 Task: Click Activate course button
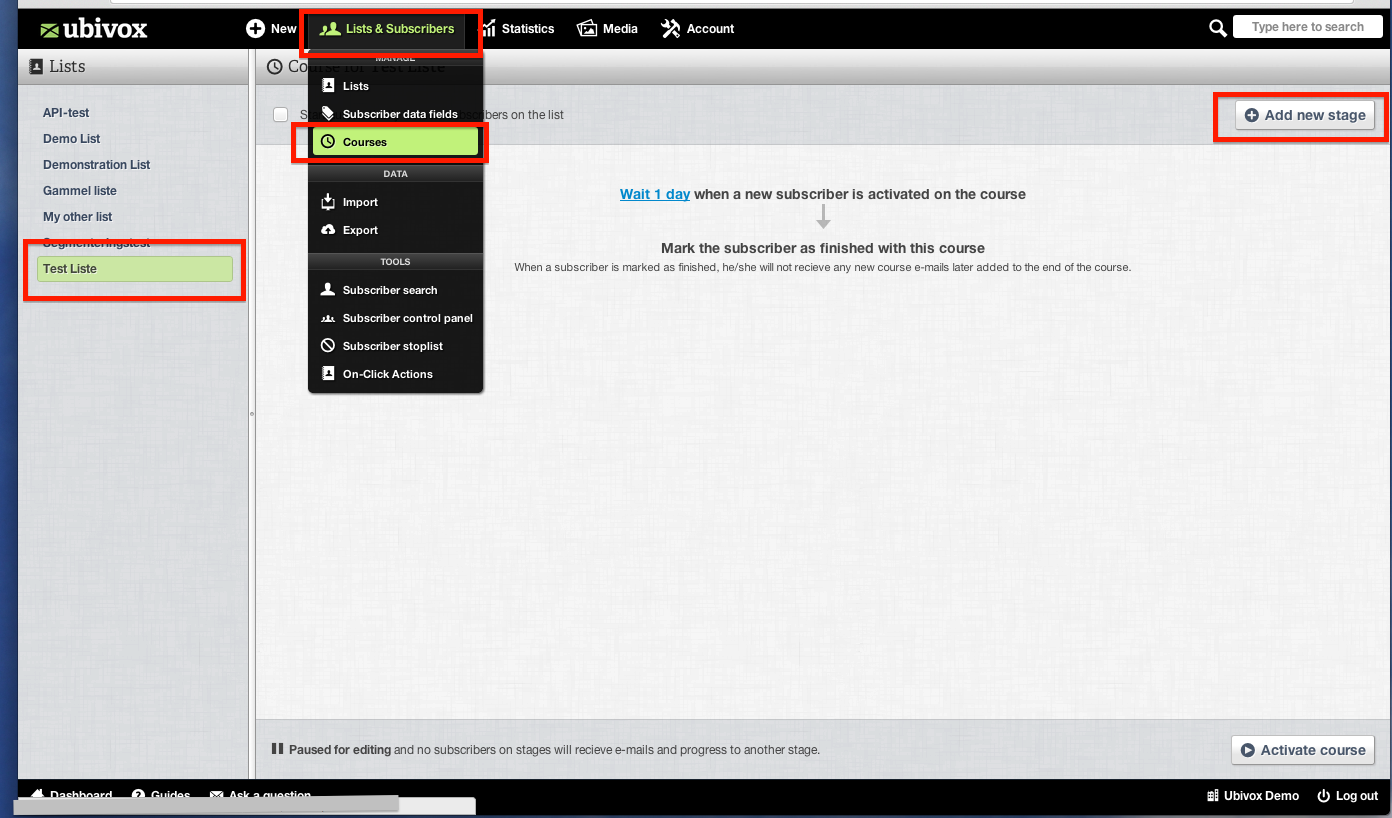point(1303,750)
